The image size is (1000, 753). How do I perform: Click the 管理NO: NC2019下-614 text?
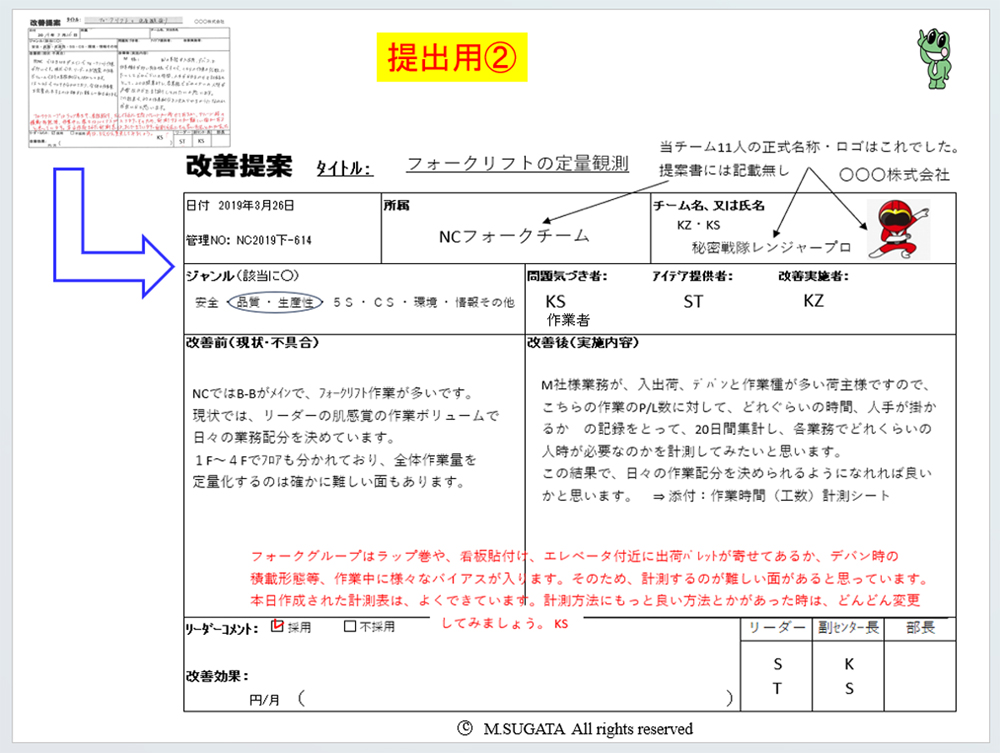point(248,240)
